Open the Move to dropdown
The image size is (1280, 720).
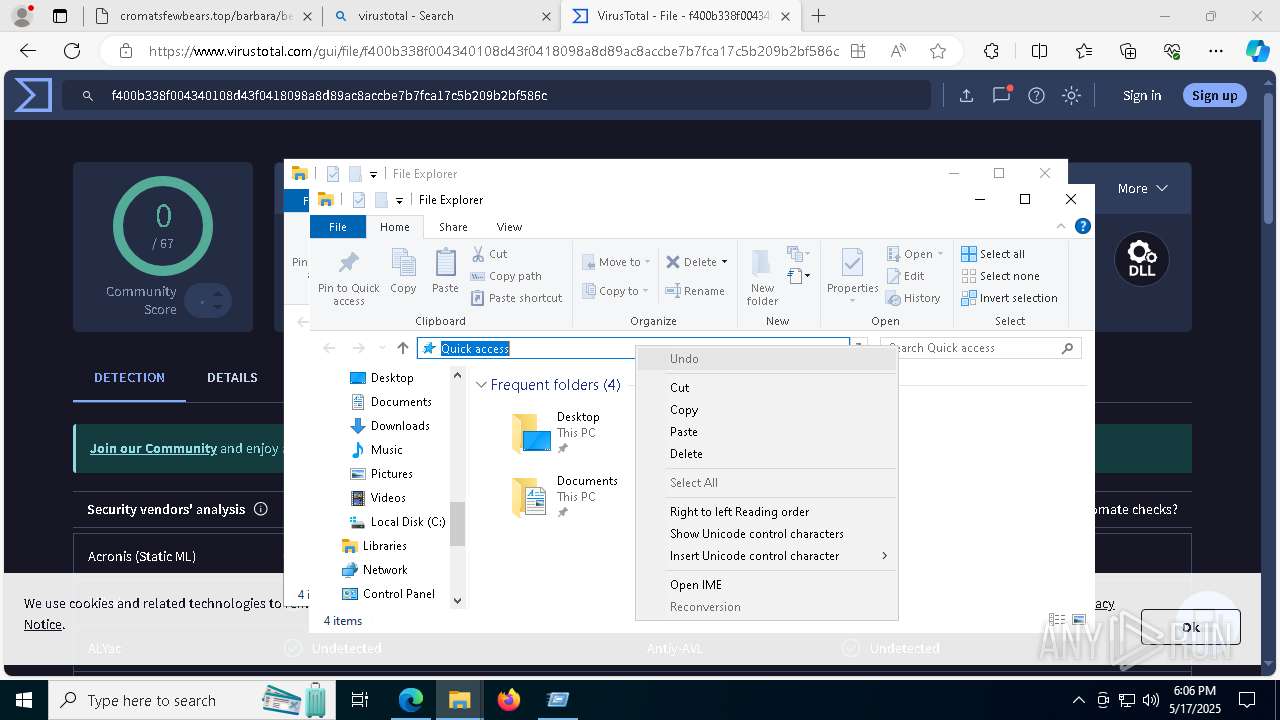tap(648, 262)
